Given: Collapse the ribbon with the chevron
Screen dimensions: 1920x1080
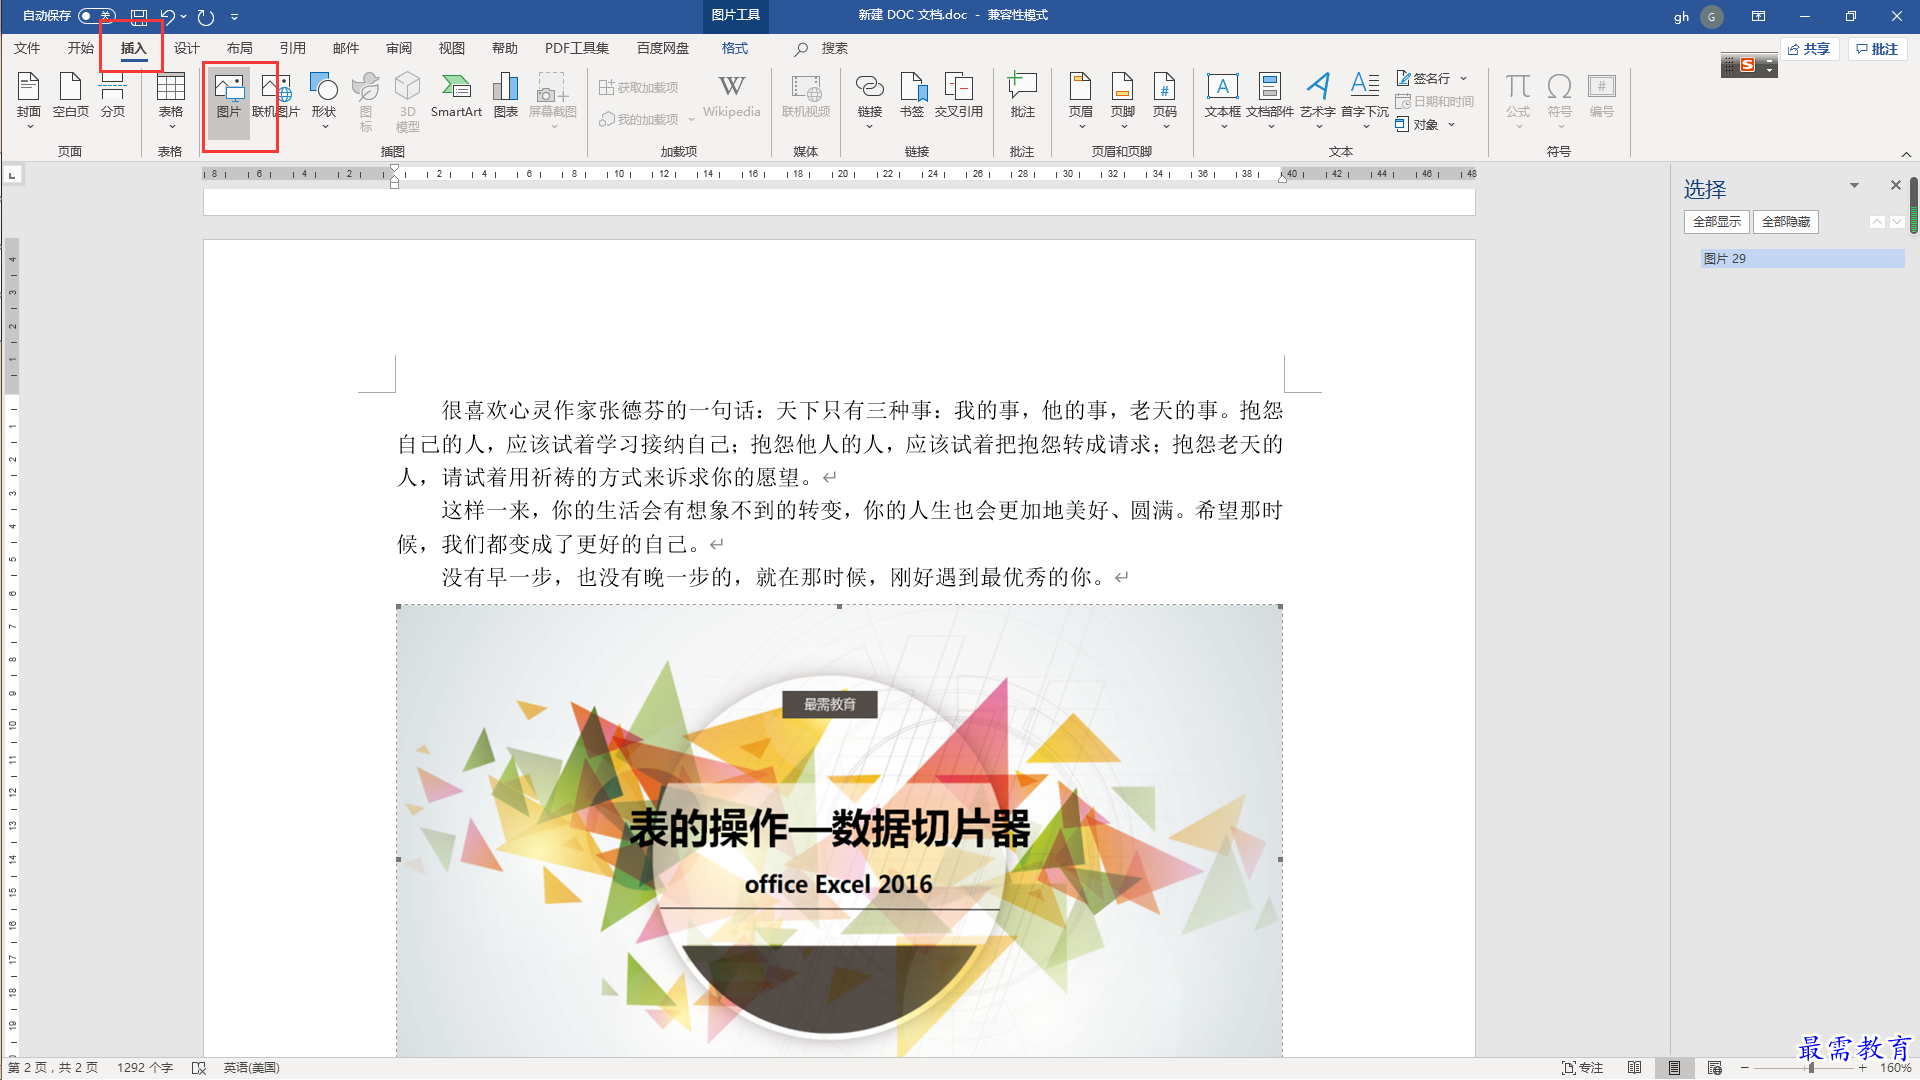Looking at the screenshot, I should (1906, 154).
